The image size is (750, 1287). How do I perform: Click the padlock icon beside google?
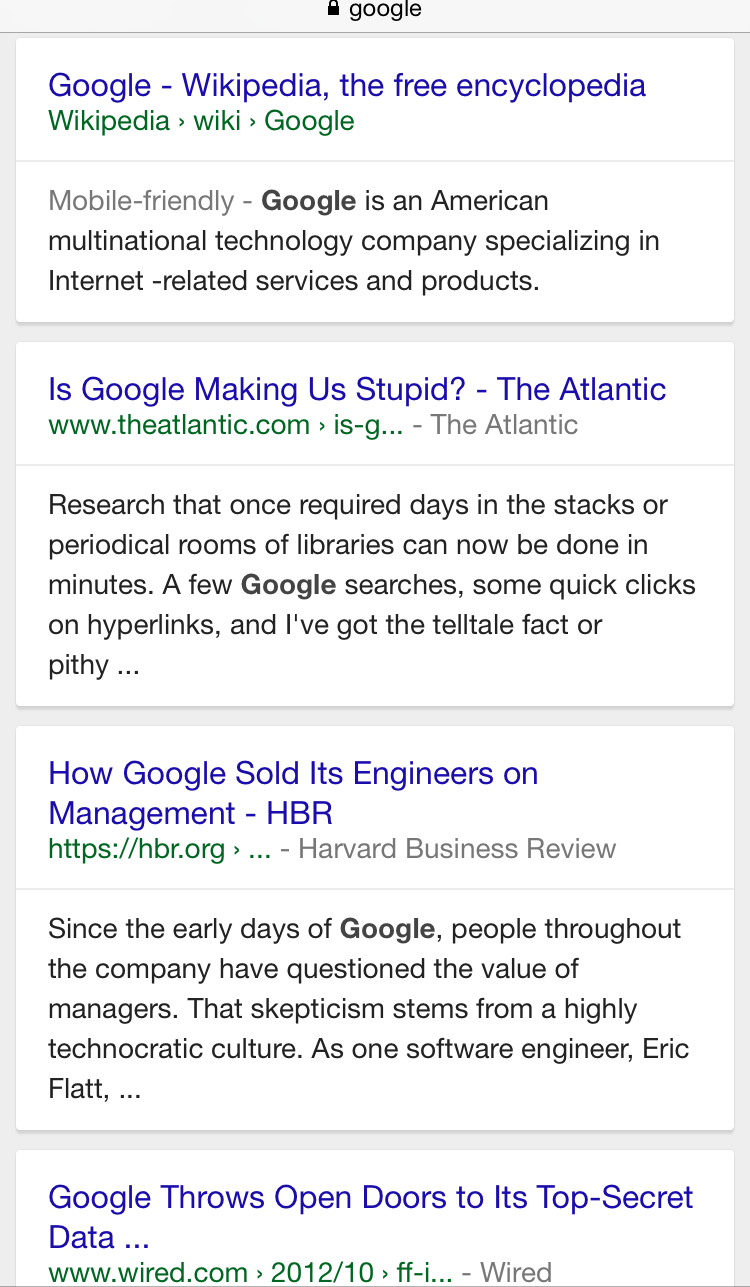(334, 9)
